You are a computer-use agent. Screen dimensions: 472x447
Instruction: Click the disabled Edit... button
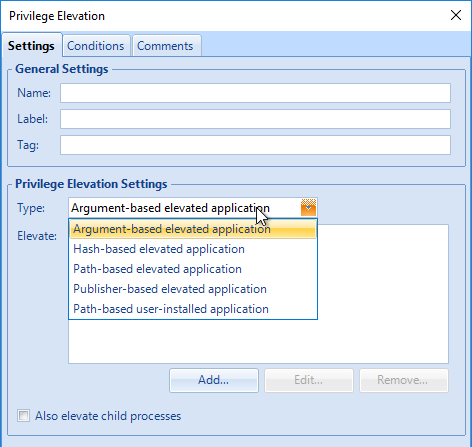point(309,380)
